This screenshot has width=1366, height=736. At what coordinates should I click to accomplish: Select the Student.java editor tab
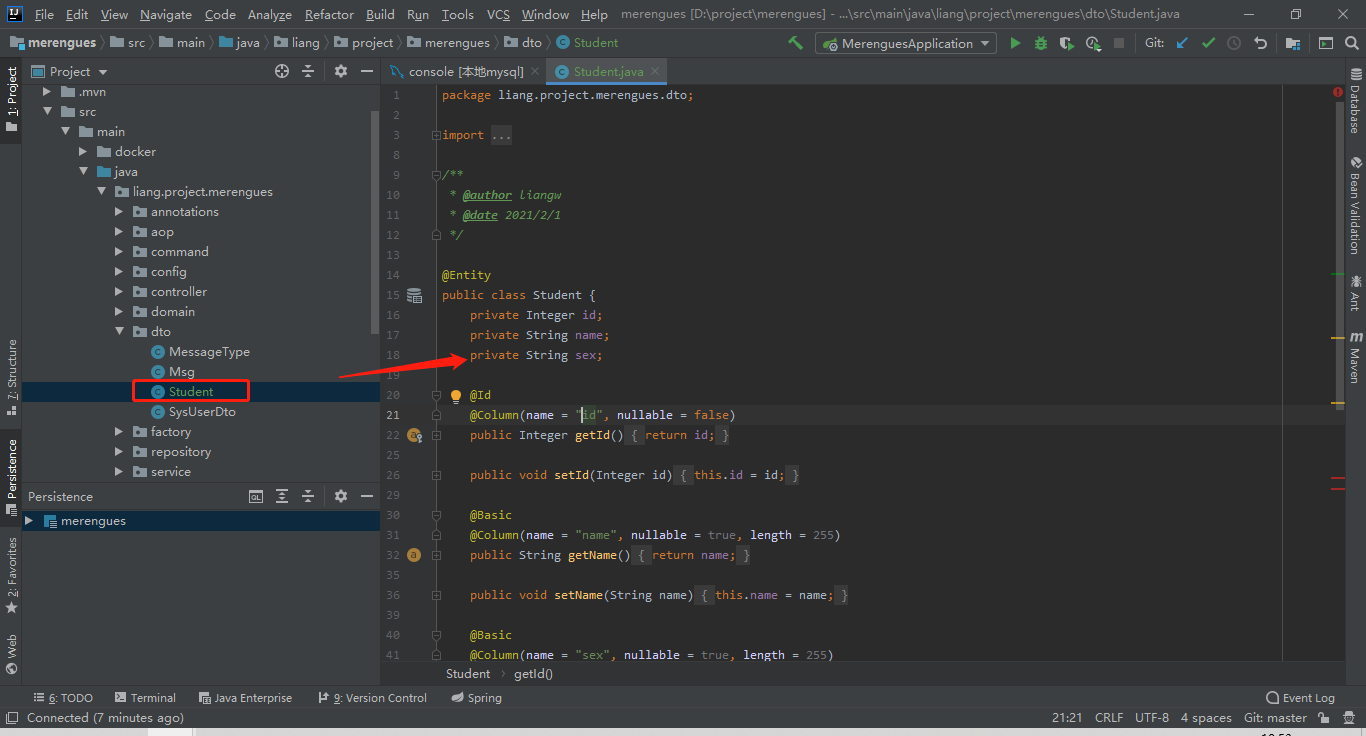pyautogui.click(x=607, y=71)
